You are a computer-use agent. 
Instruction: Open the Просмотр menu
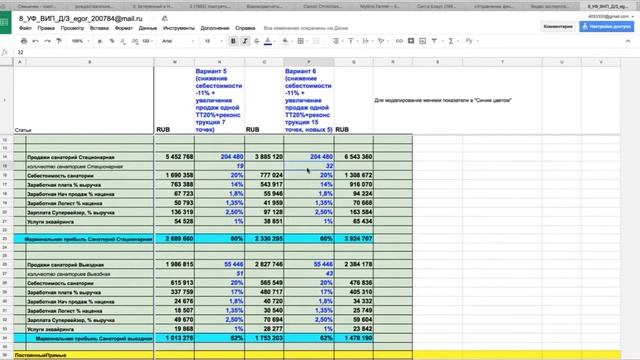[x=72, y=28]
